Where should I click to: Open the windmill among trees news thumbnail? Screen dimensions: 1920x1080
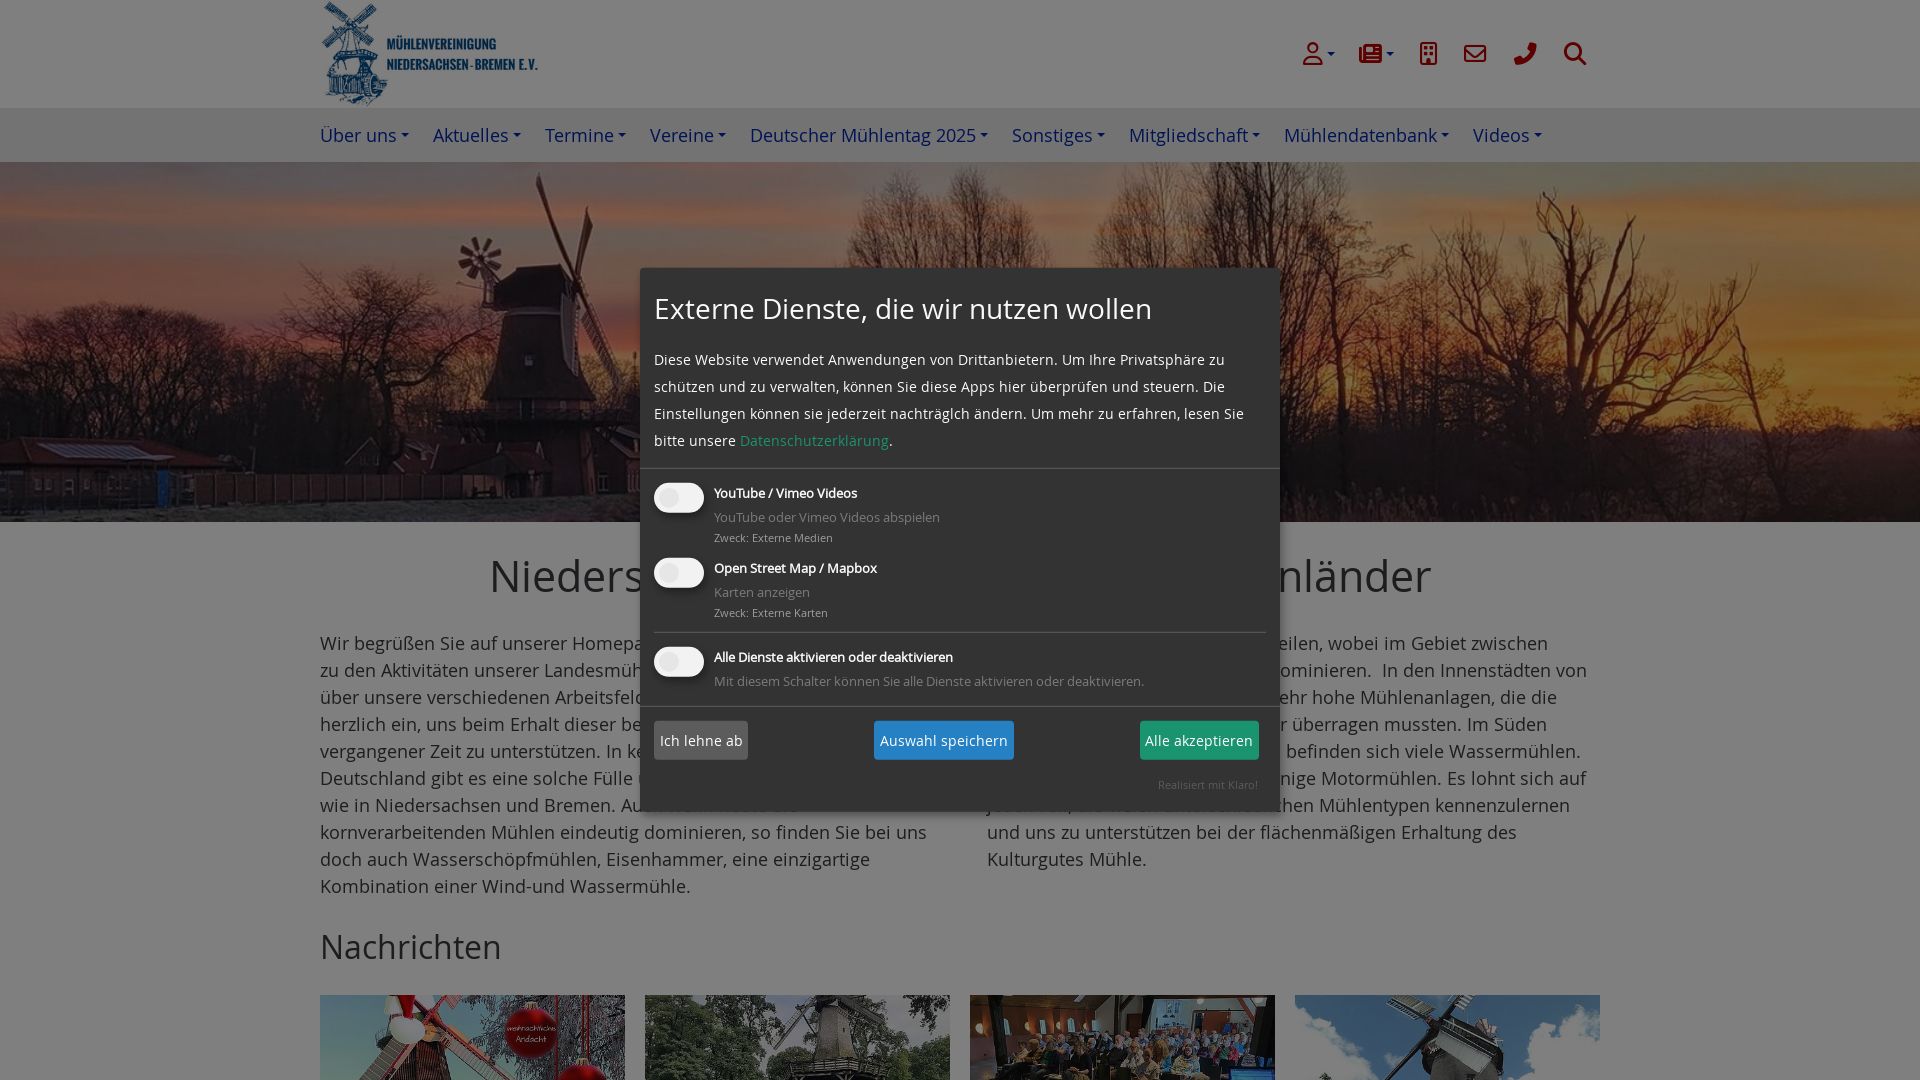coord(797,1037)
